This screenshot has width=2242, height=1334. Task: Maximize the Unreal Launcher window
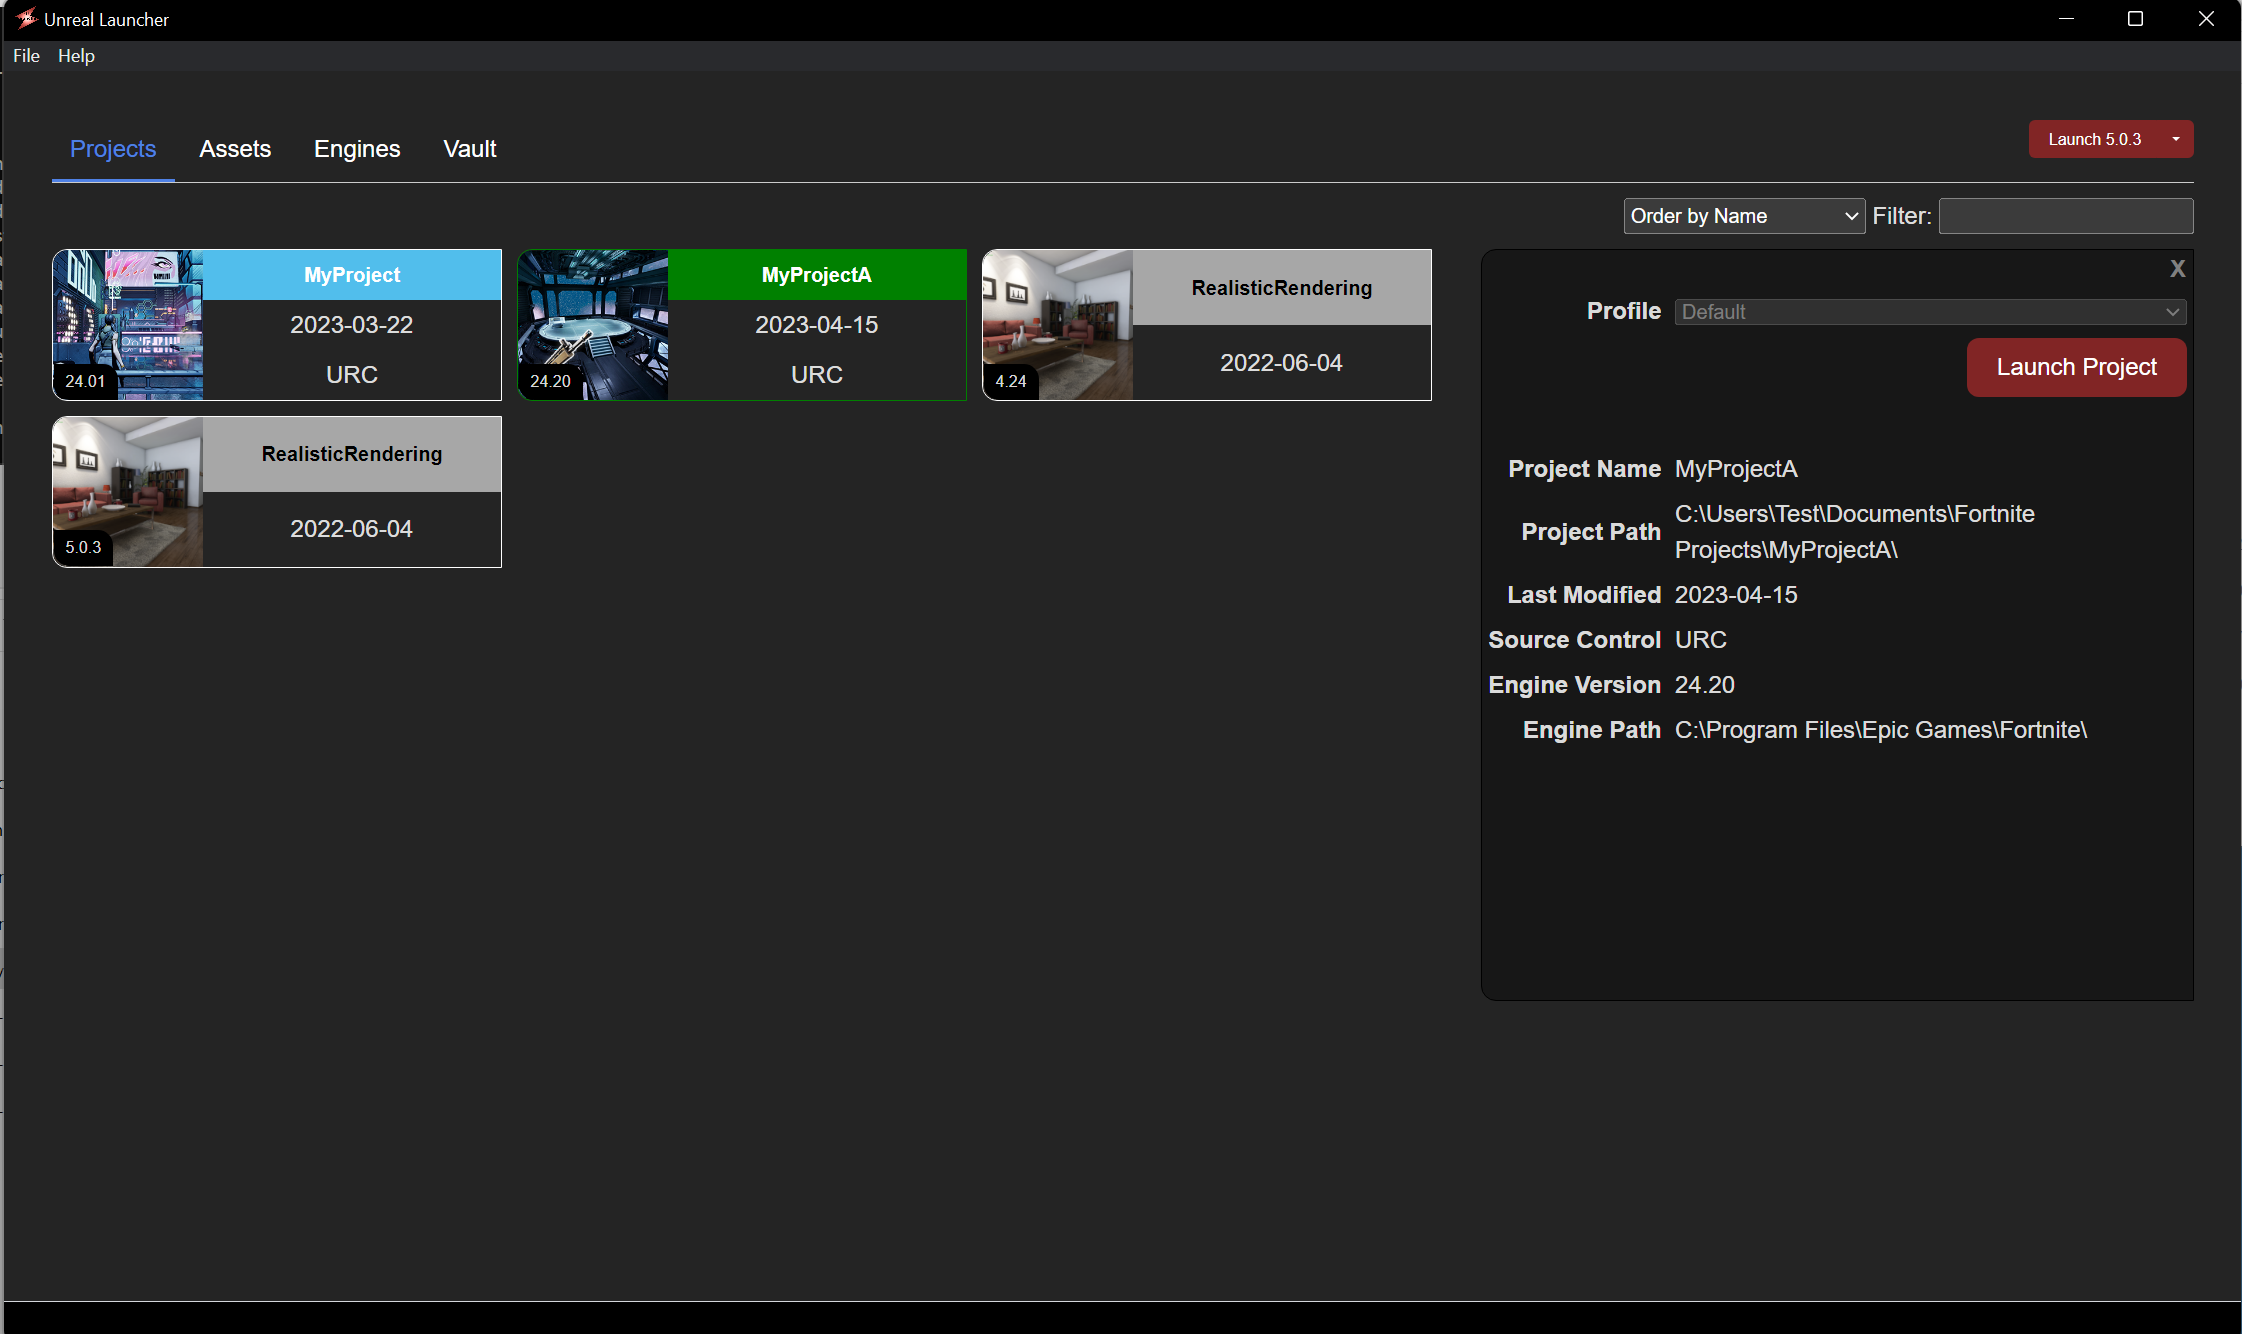2135,19
